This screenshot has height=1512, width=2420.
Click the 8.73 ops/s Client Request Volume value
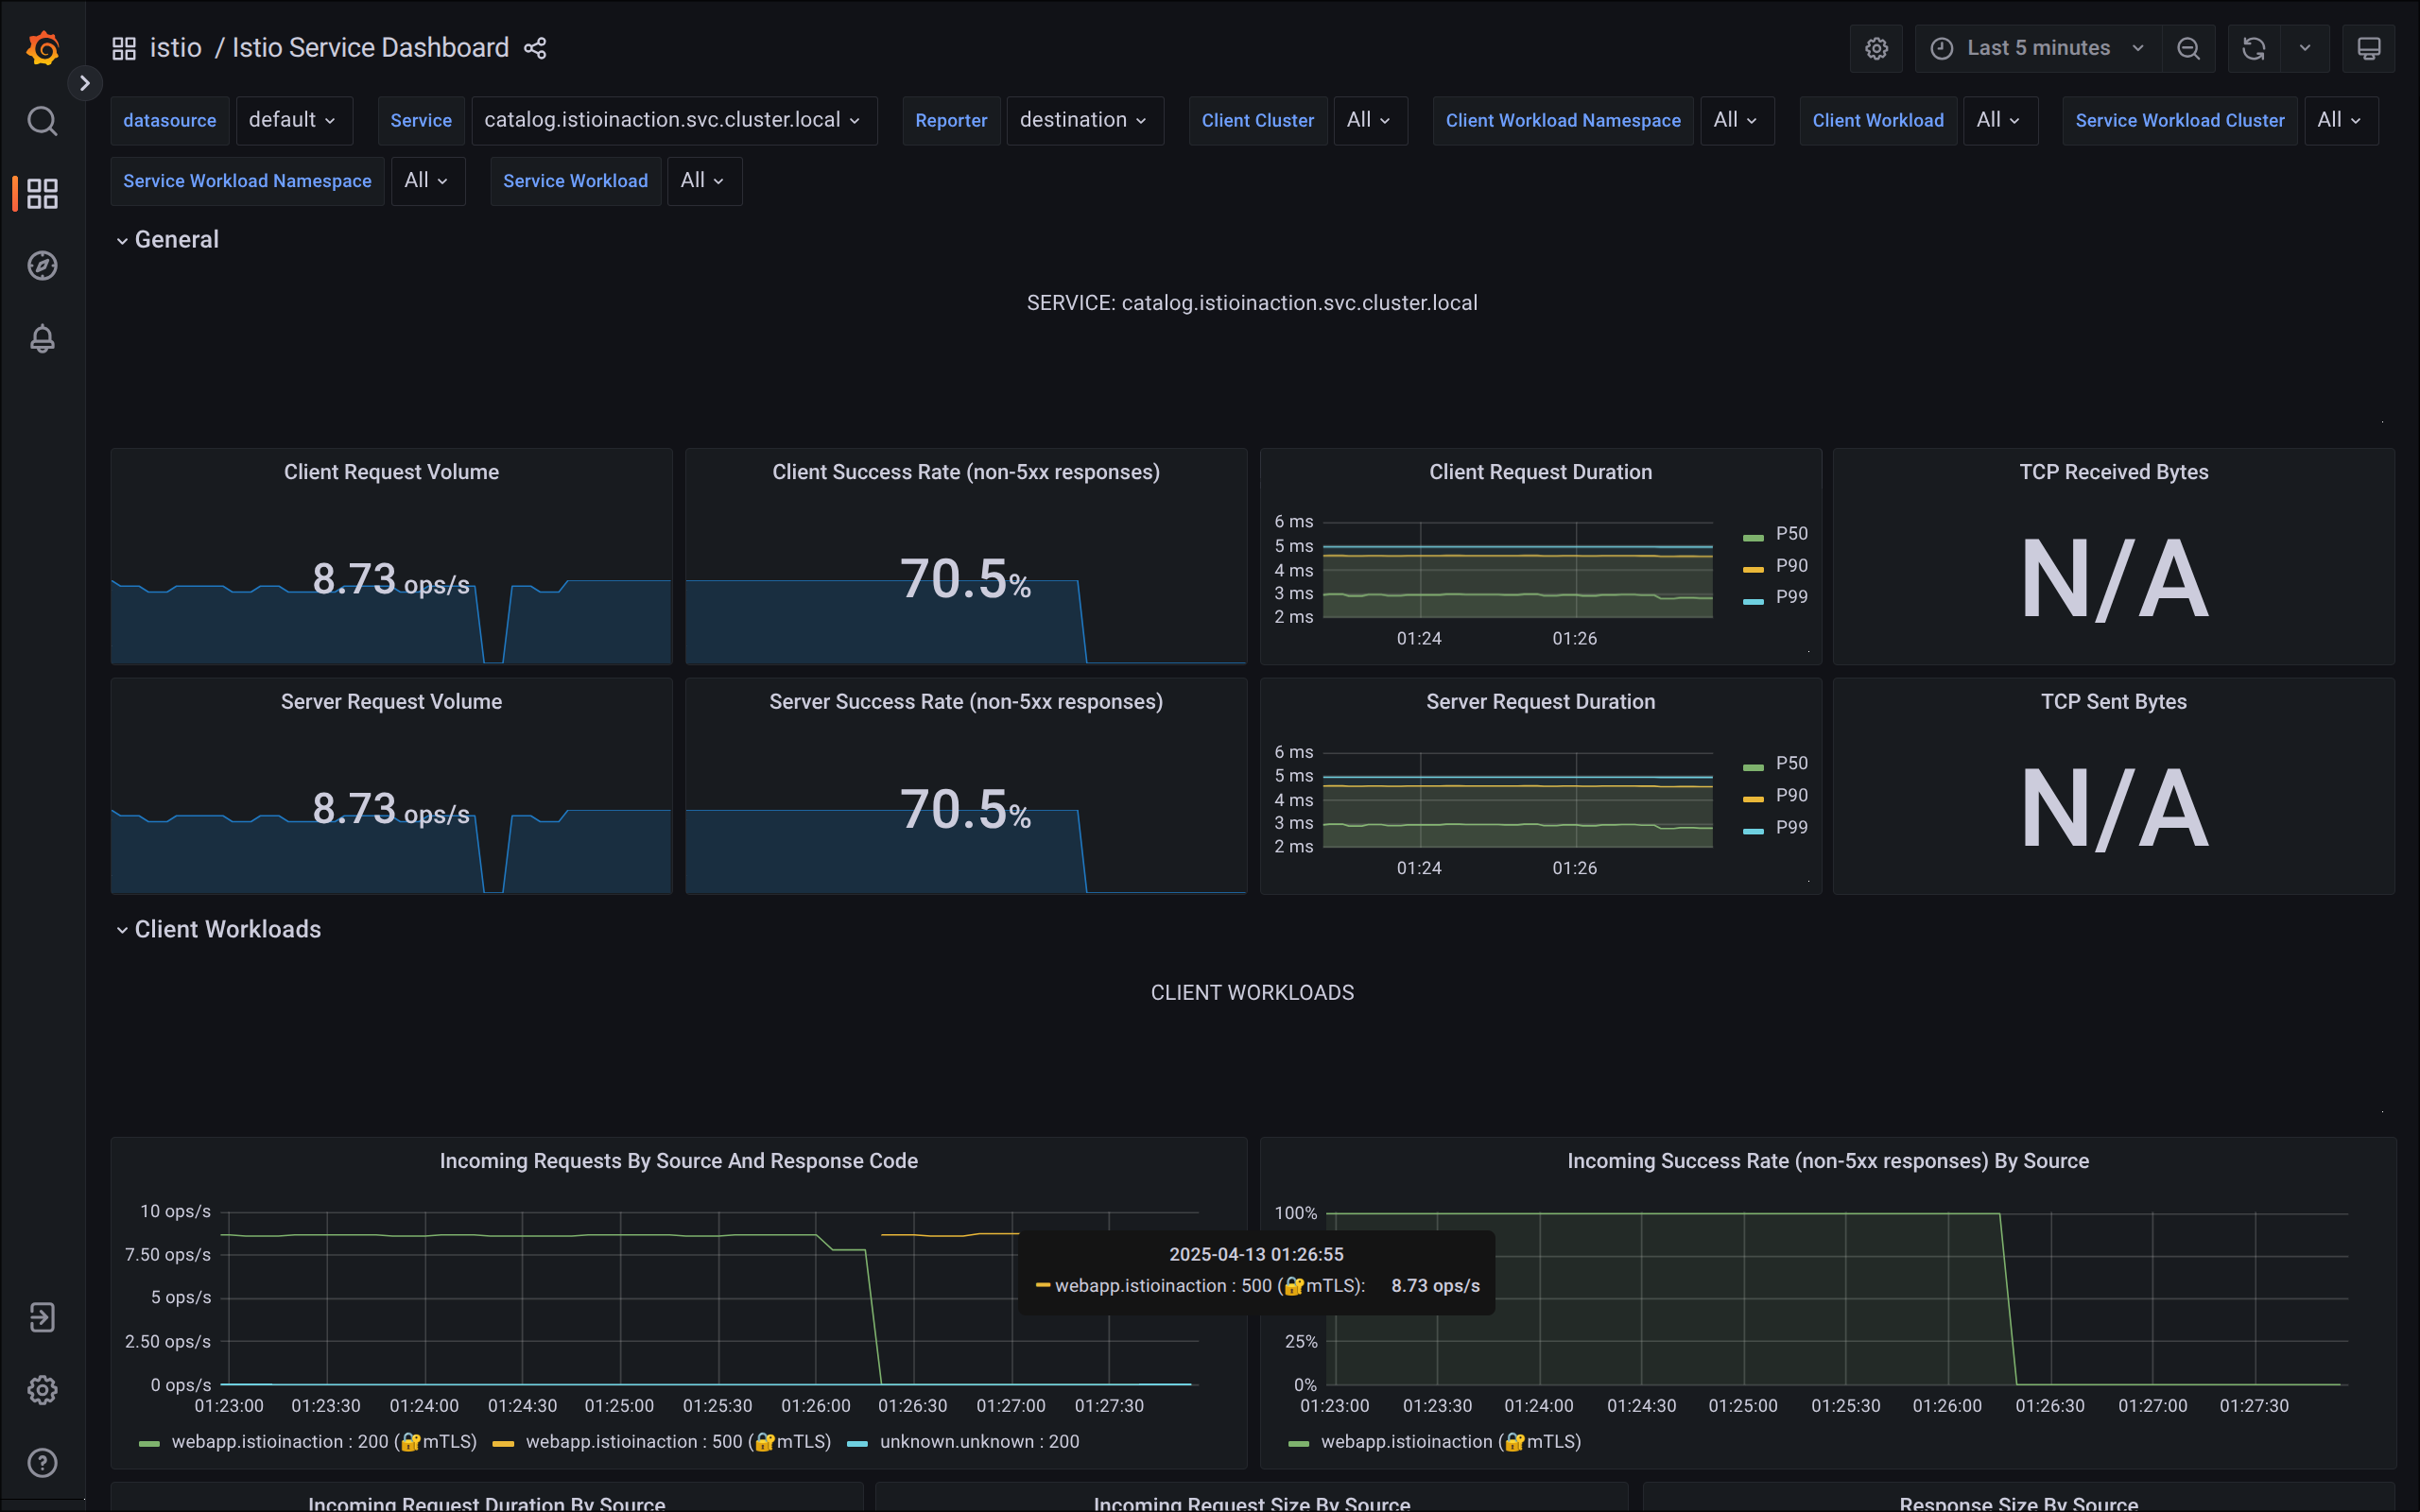(x=391, y=579)
